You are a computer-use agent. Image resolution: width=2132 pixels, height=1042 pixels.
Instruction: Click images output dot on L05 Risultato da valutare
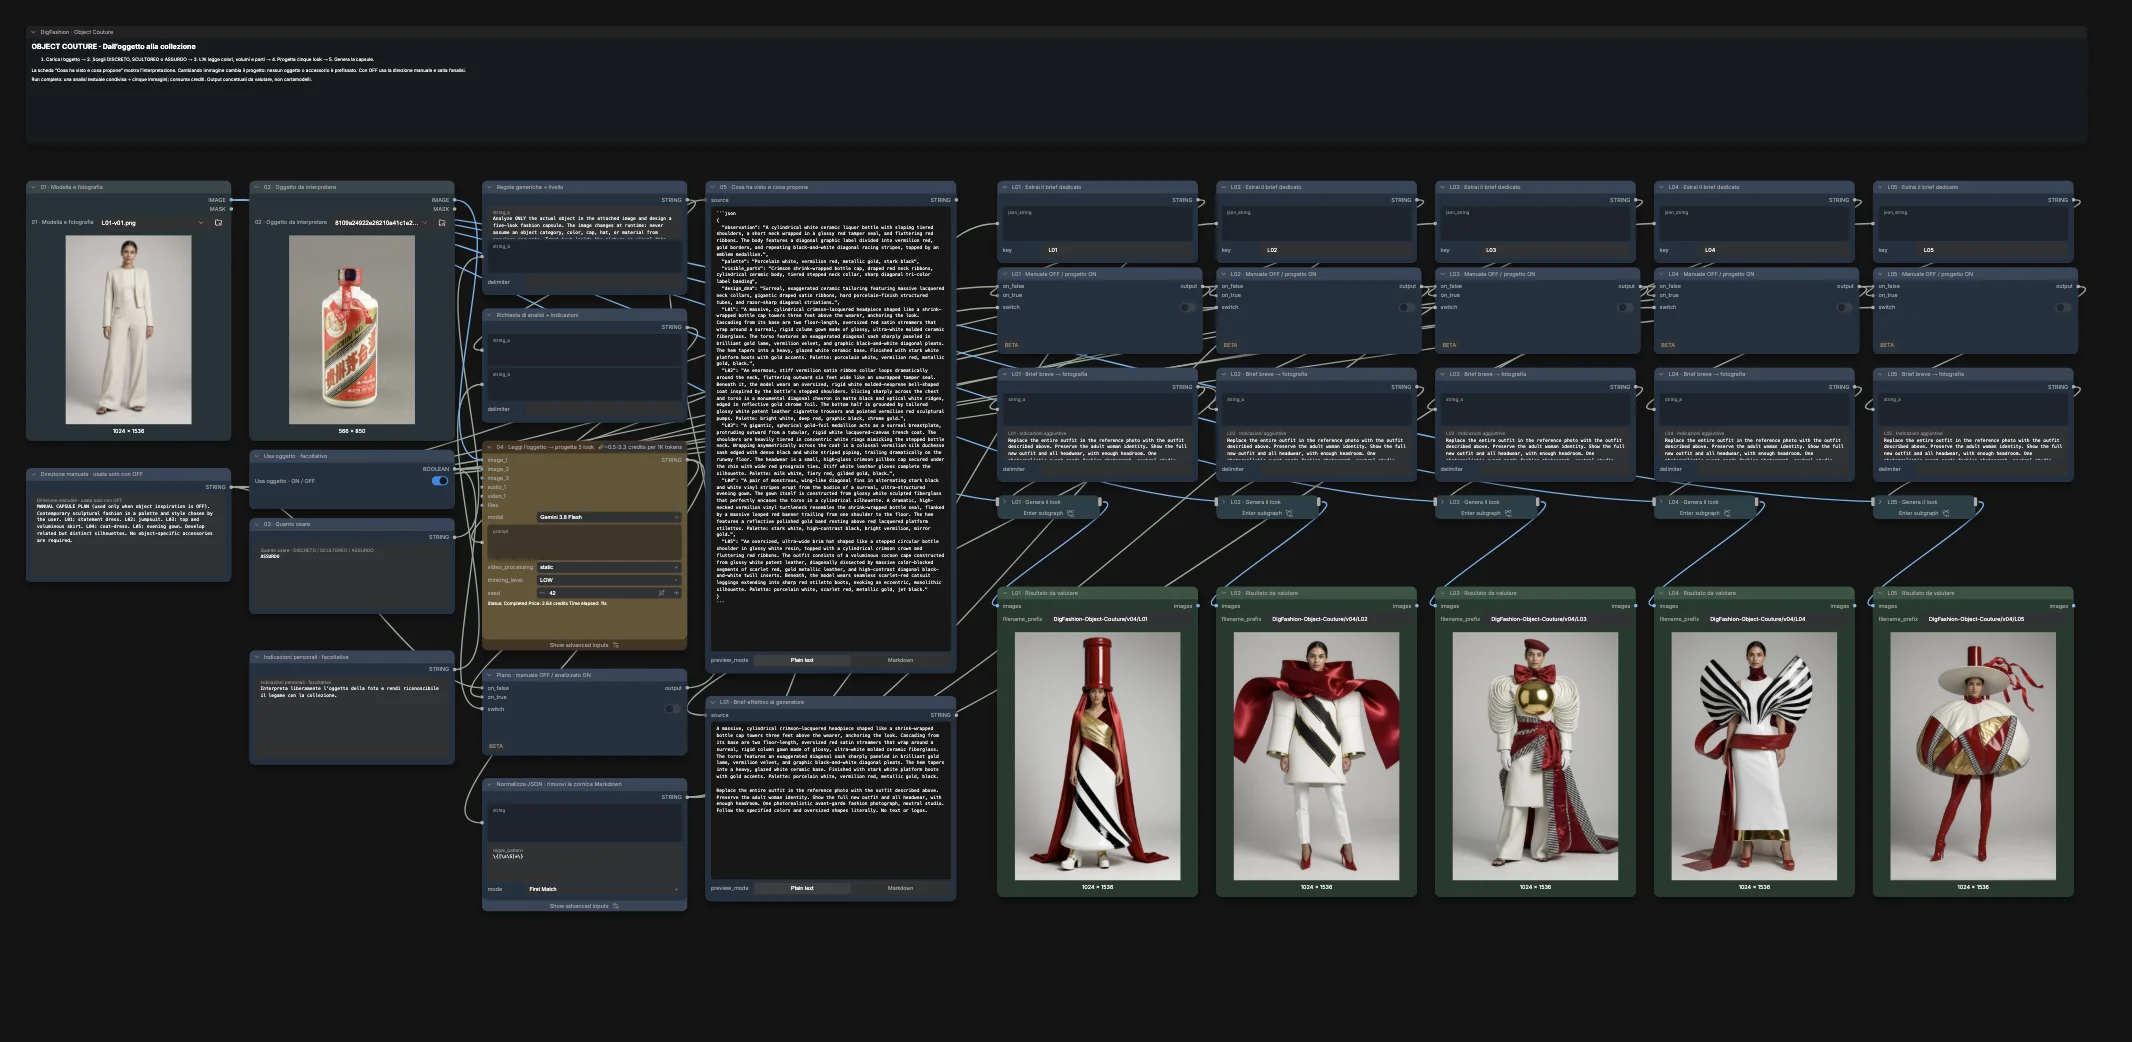[x=2074, y=606]
